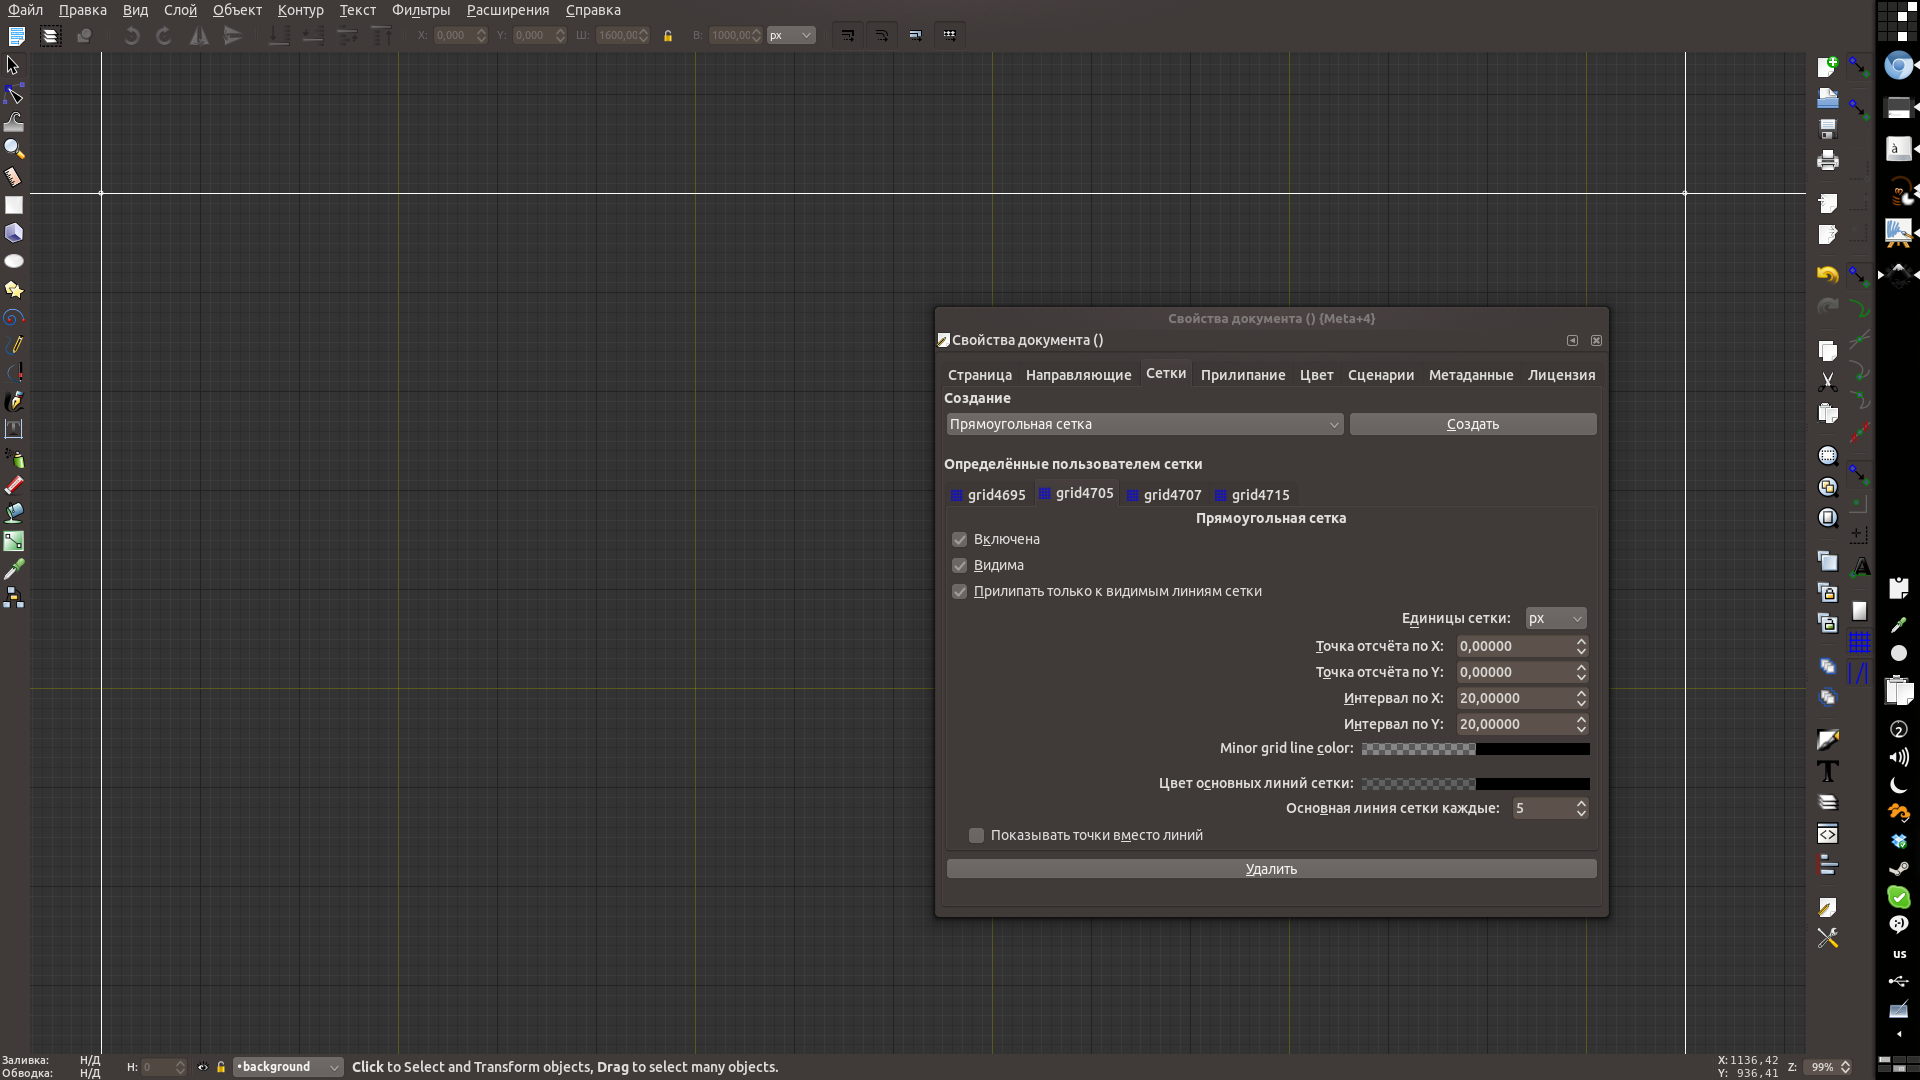The width and height of the screenshot is (1920, 1080).
Task: Toggle Прилипать только к видимым линиям checkbox
Action: click(x=960, y=591)
